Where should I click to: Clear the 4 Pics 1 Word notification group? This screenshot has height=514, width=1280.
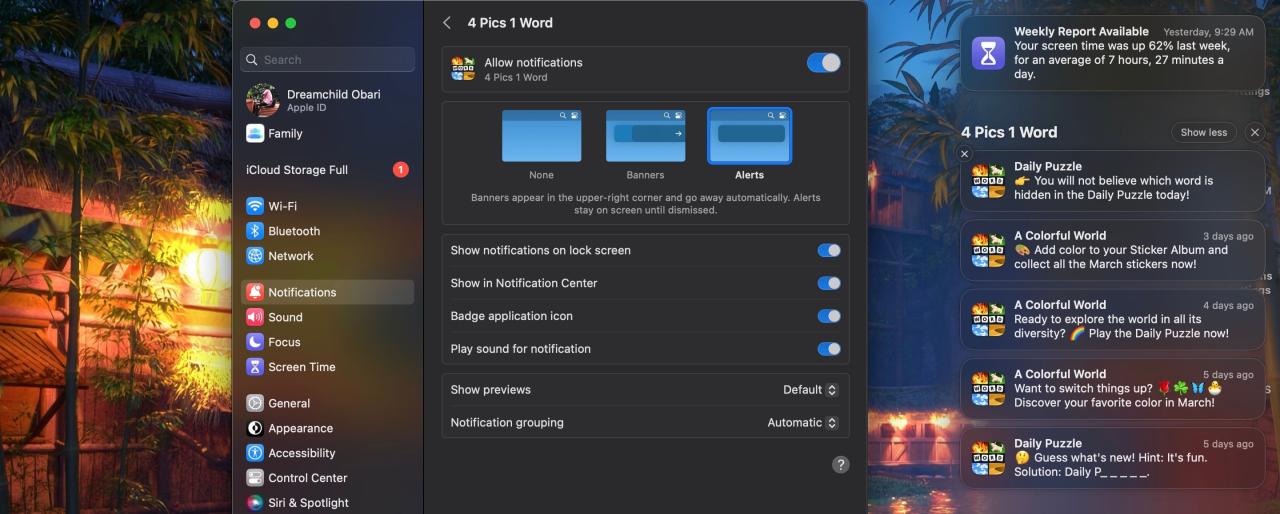point(1255,132)
